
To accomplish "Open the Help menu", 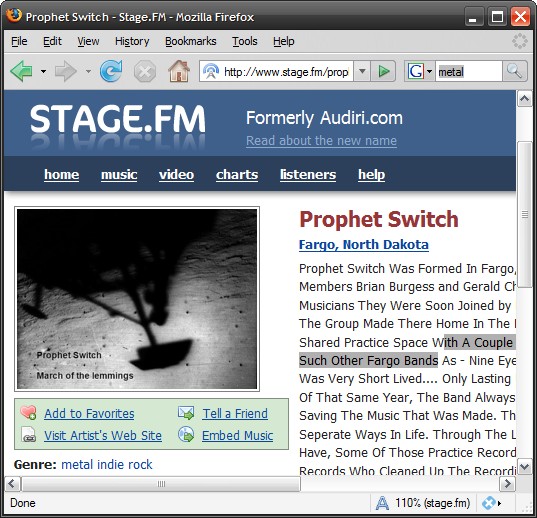I will pos(284,41).
